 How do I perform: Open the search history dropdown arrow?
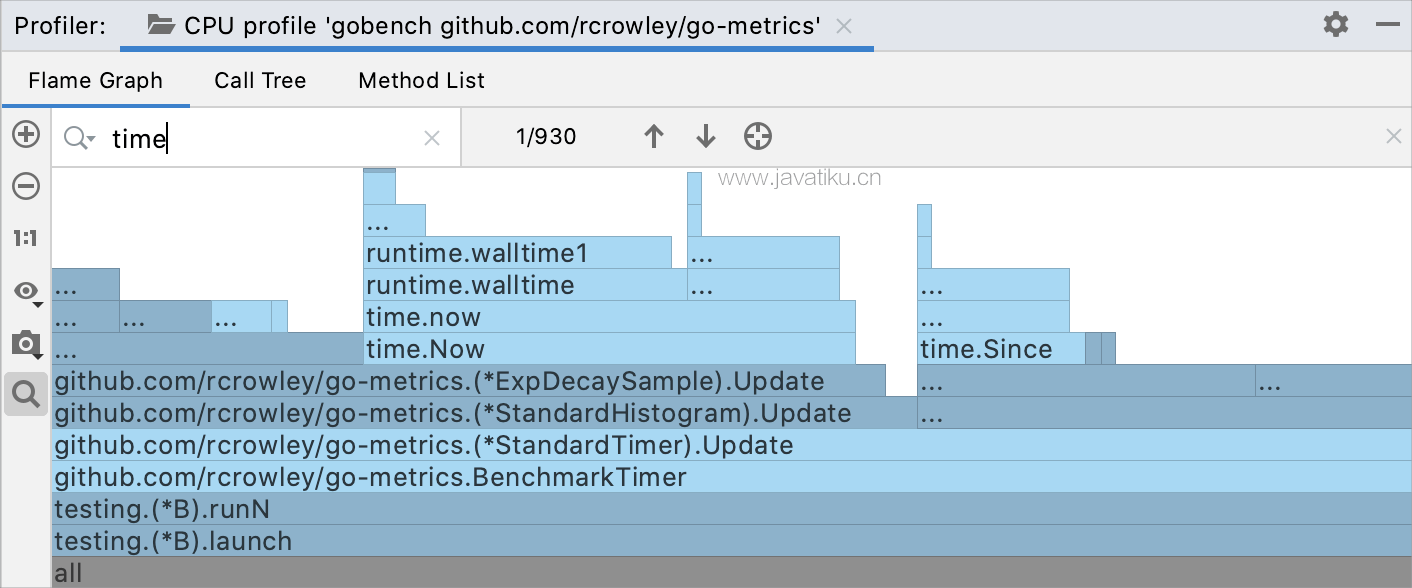(80, 138)
